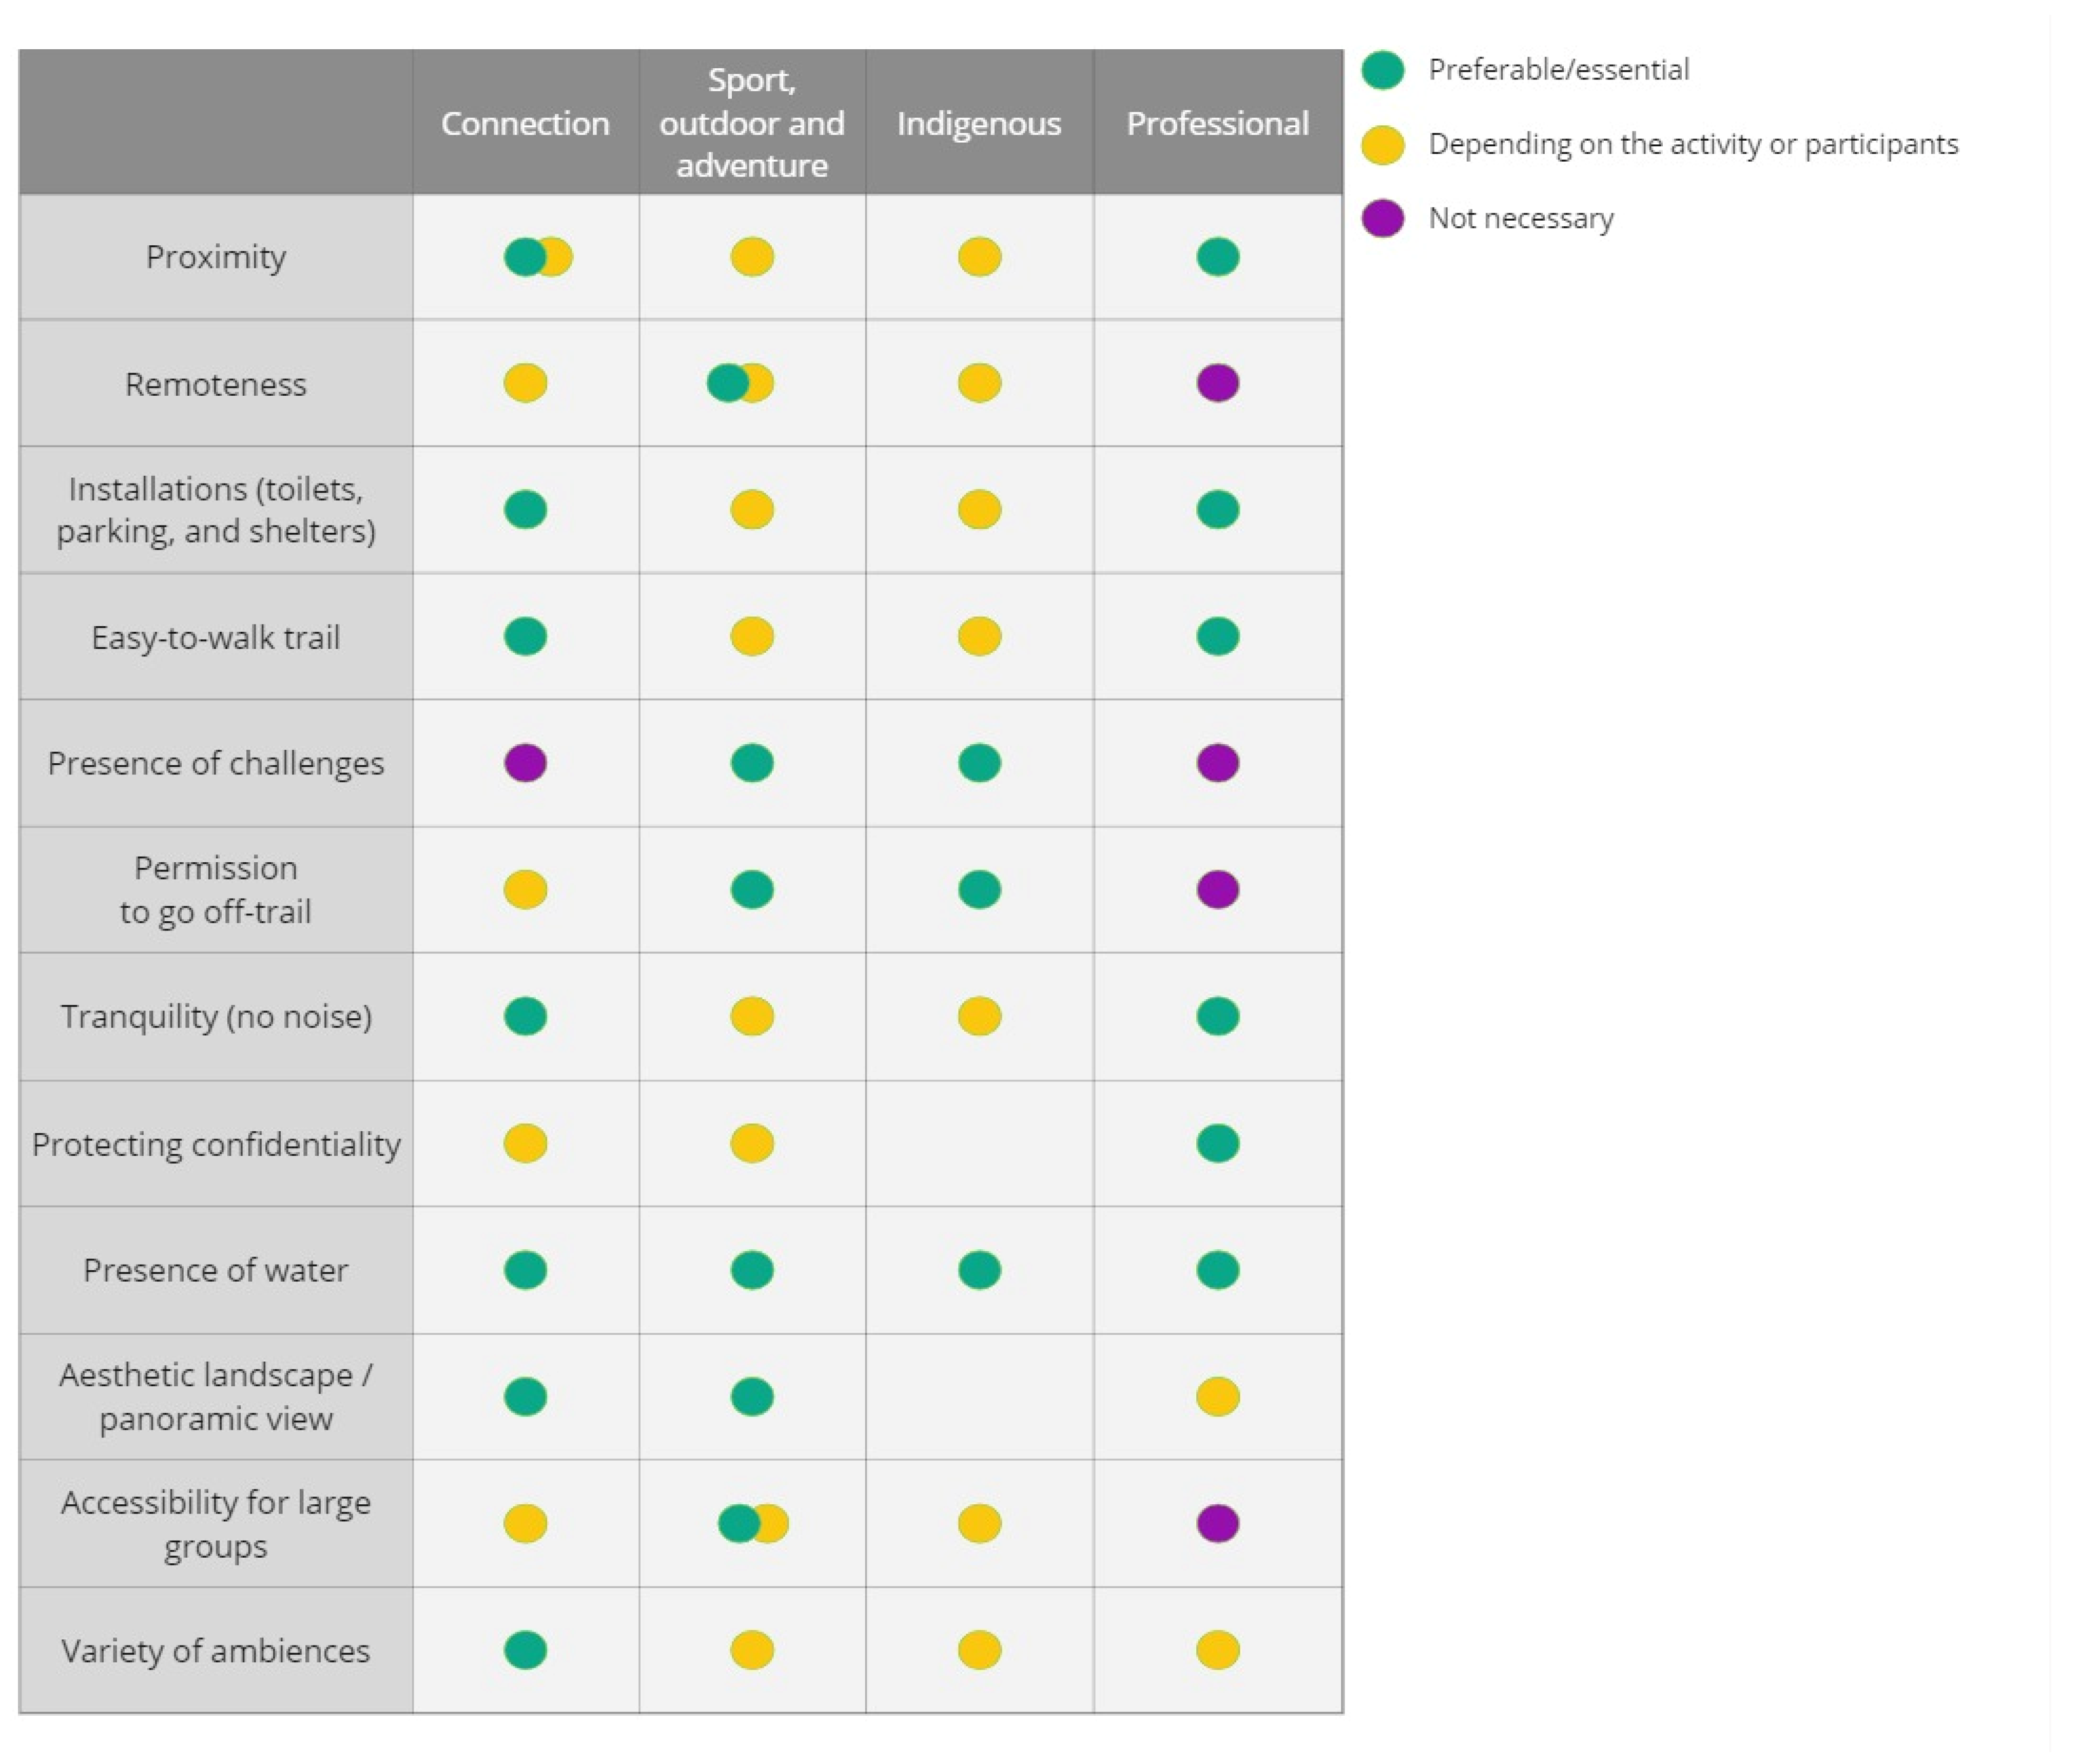Click the yellow legend dot for activity-dependent

1382,145
